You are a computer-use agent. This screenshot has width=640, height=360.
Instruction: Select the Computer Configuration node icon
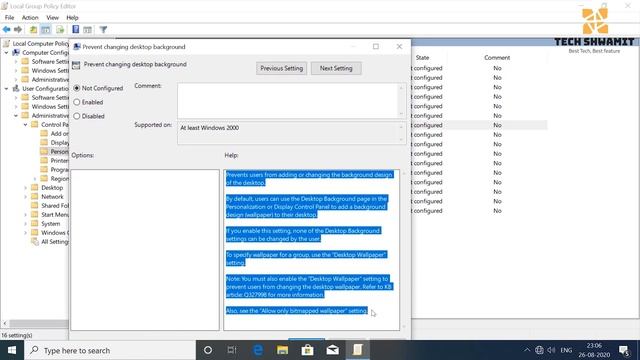16,53
